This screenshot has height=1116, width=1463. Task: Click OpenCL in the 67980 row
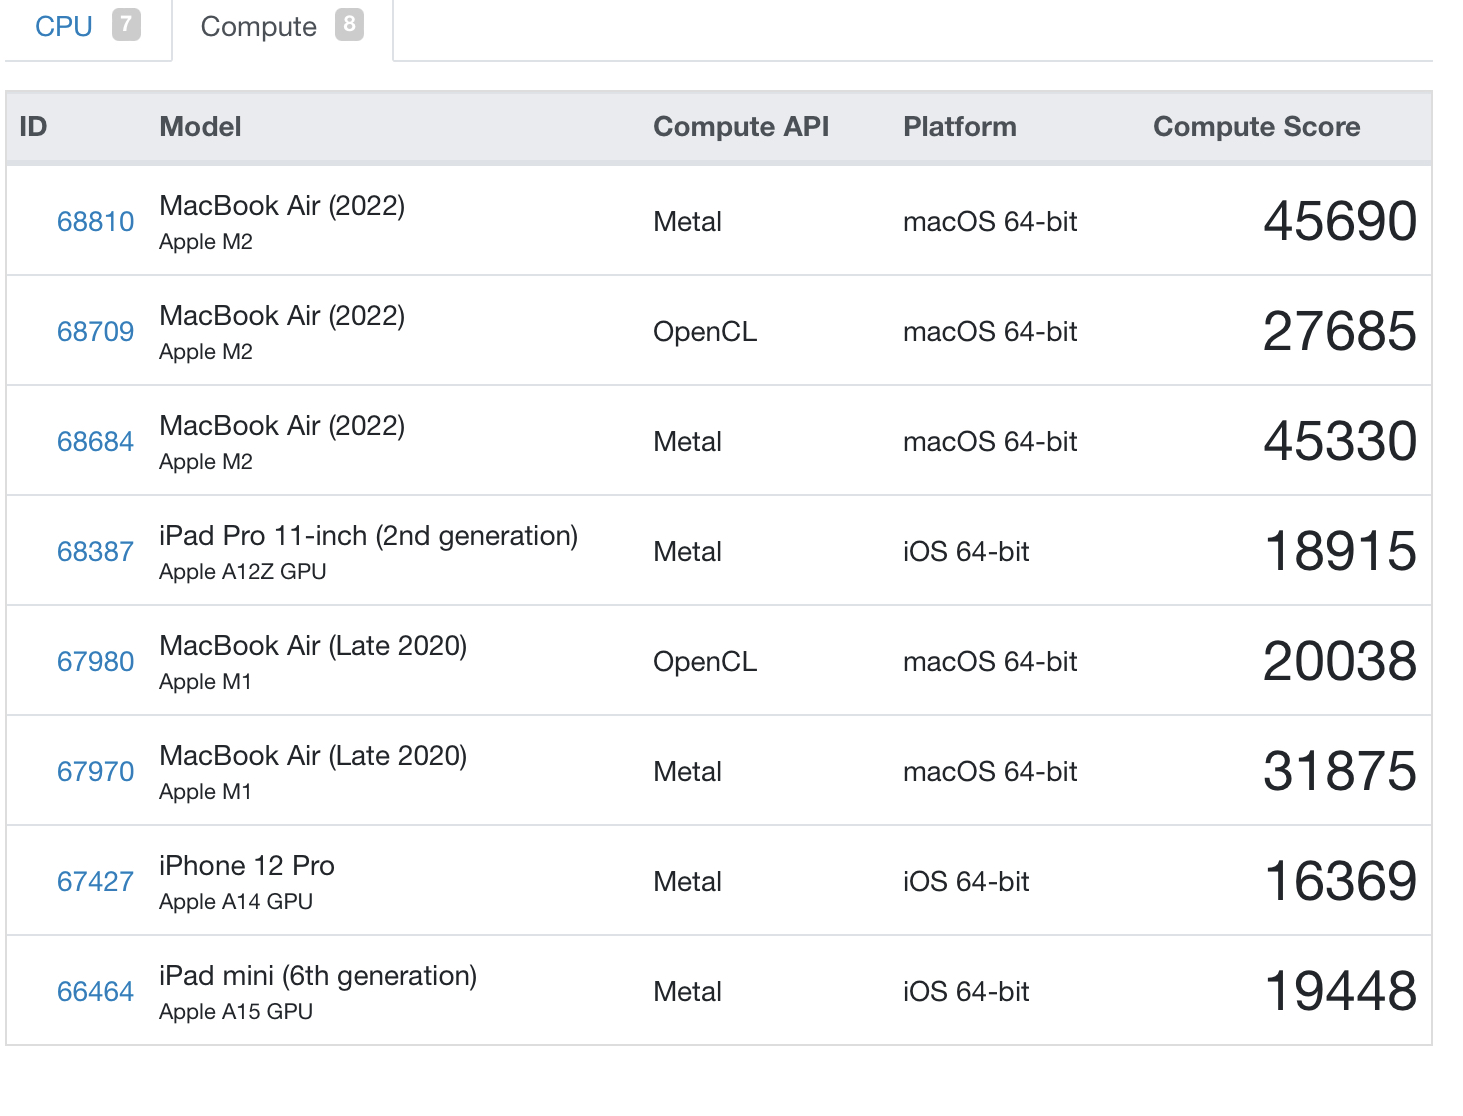[x=705, y=662]
